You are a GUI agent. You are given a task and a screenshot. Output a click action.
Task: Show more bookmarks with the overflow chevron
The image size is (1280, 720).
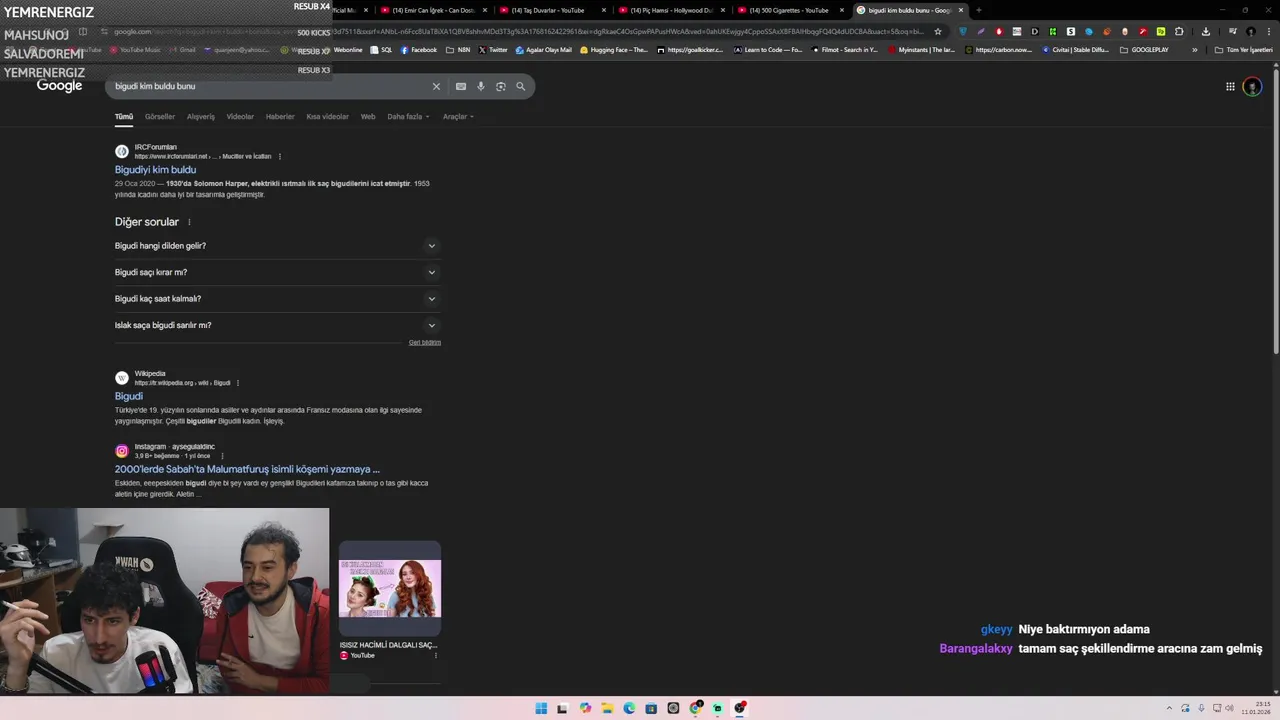coord(1194,50)
